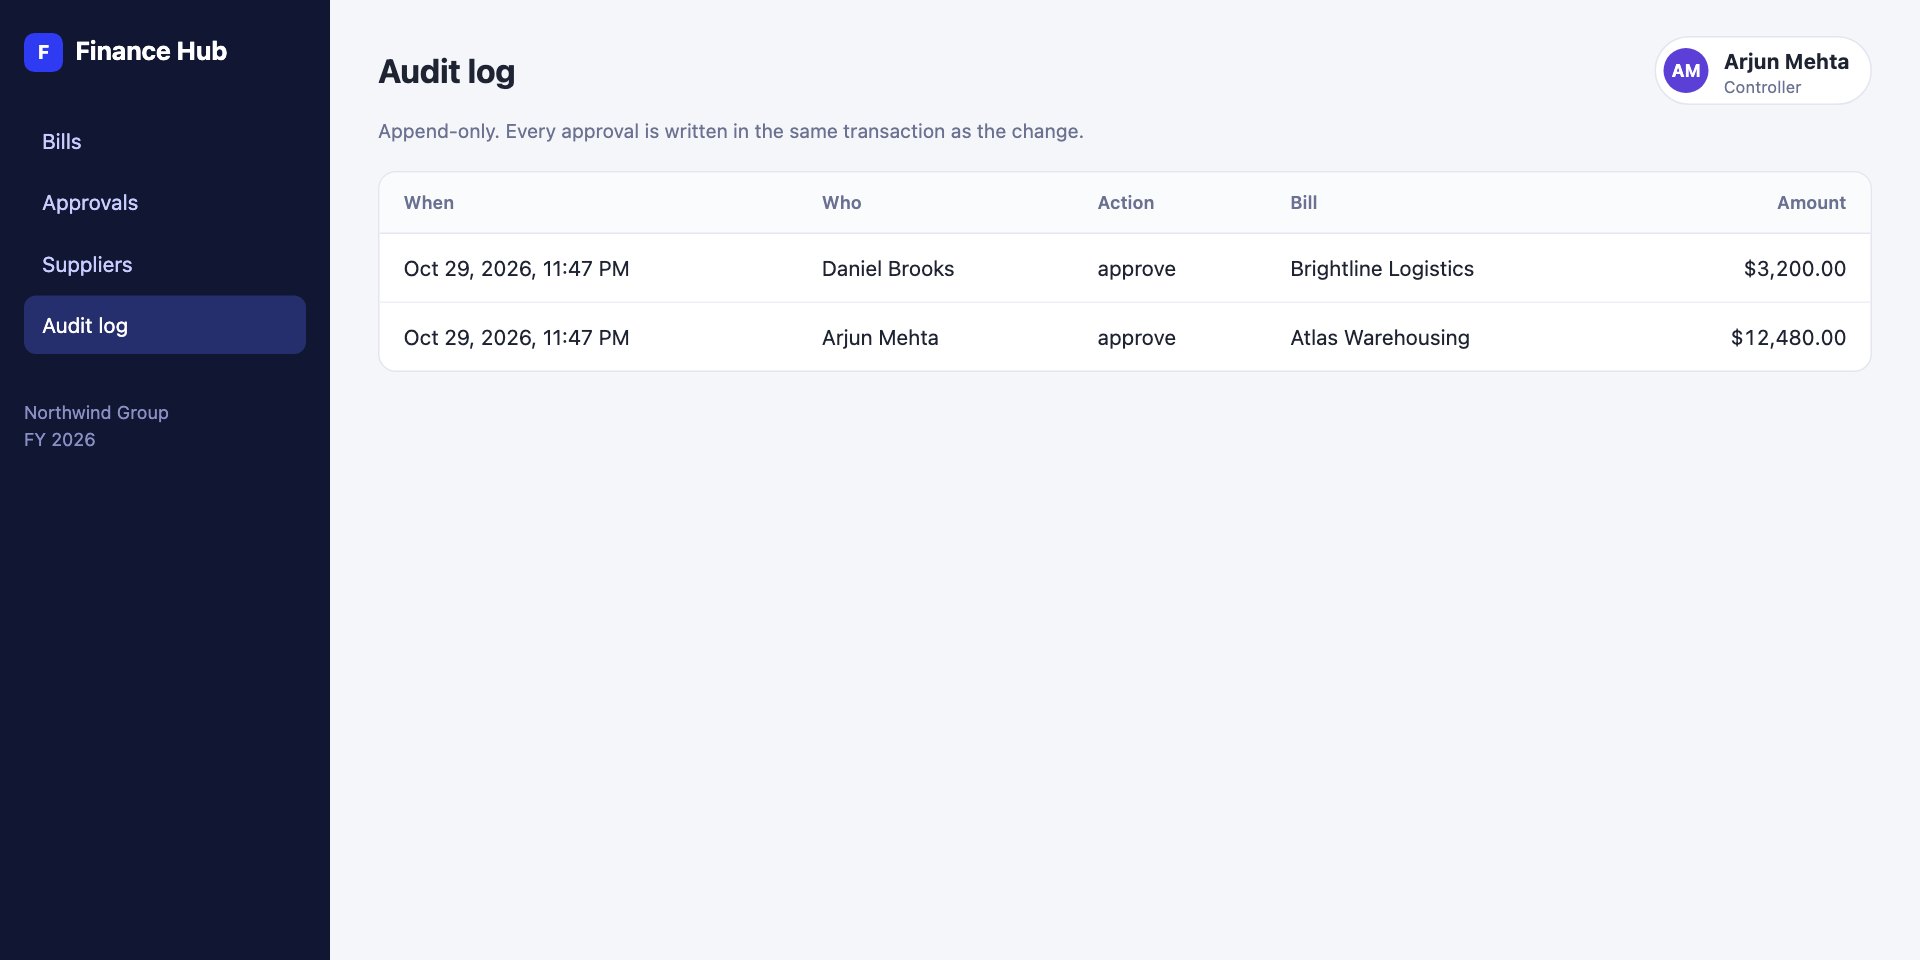1920x960 pixels.
Task: Open the Suppliers section
Action: coord(165,265)
